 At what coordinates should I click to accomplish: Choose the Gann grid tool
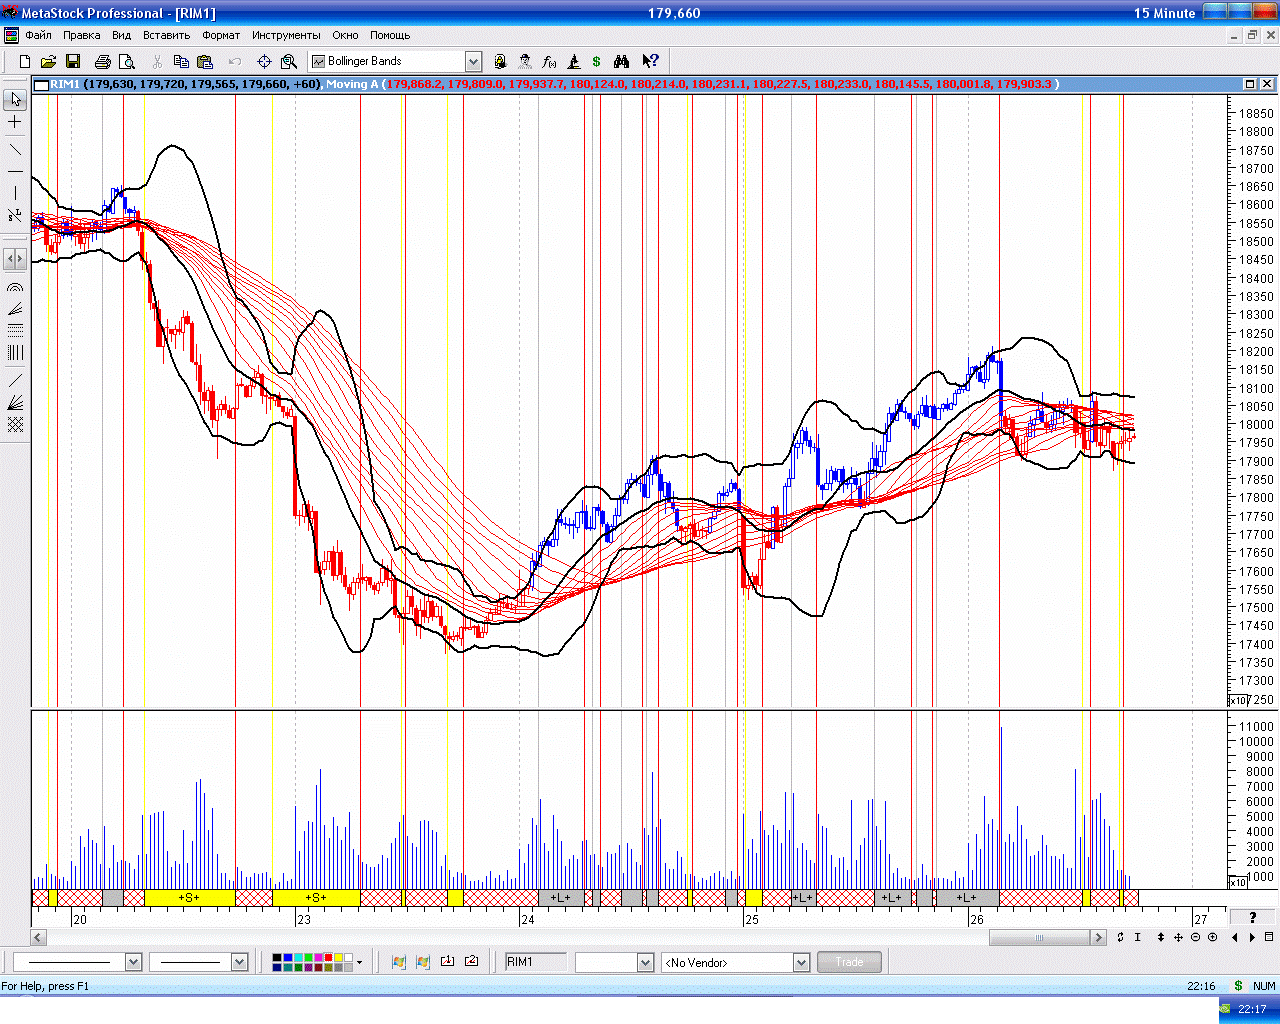[15, 425]
